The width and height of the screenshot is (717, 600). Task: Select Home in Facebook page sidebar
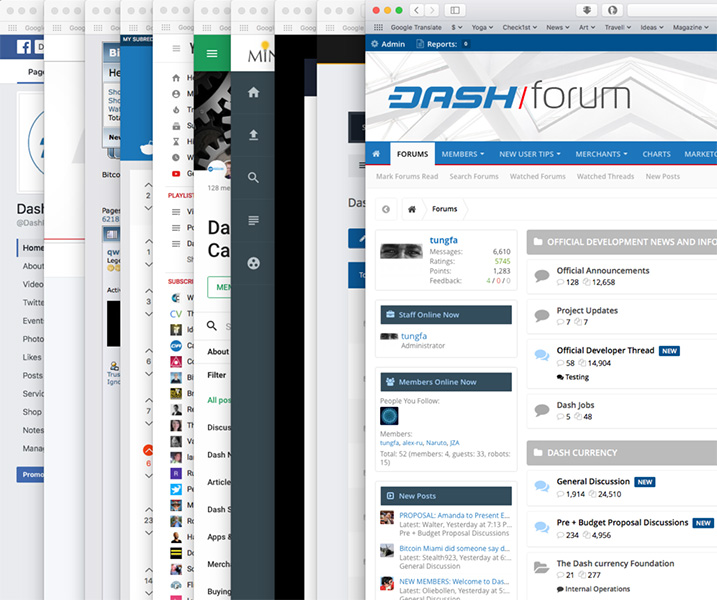pyautogui.click(x=33, y=247)
